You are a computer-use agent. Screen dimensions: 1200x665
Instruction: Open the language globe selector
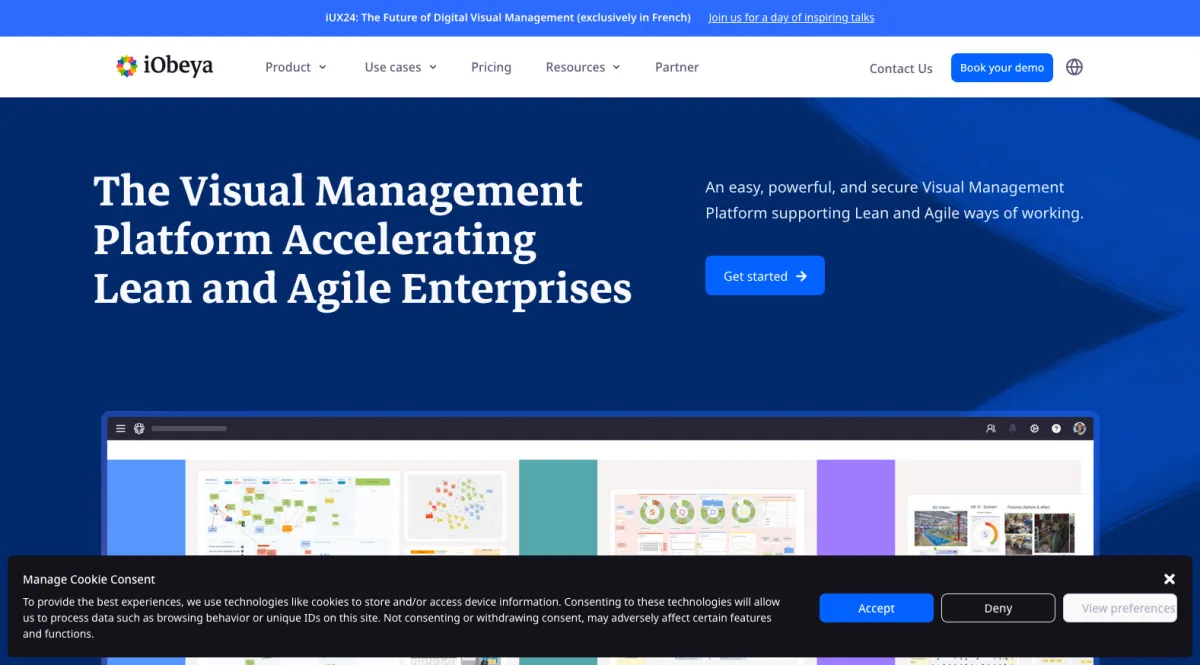point(1074,67)
